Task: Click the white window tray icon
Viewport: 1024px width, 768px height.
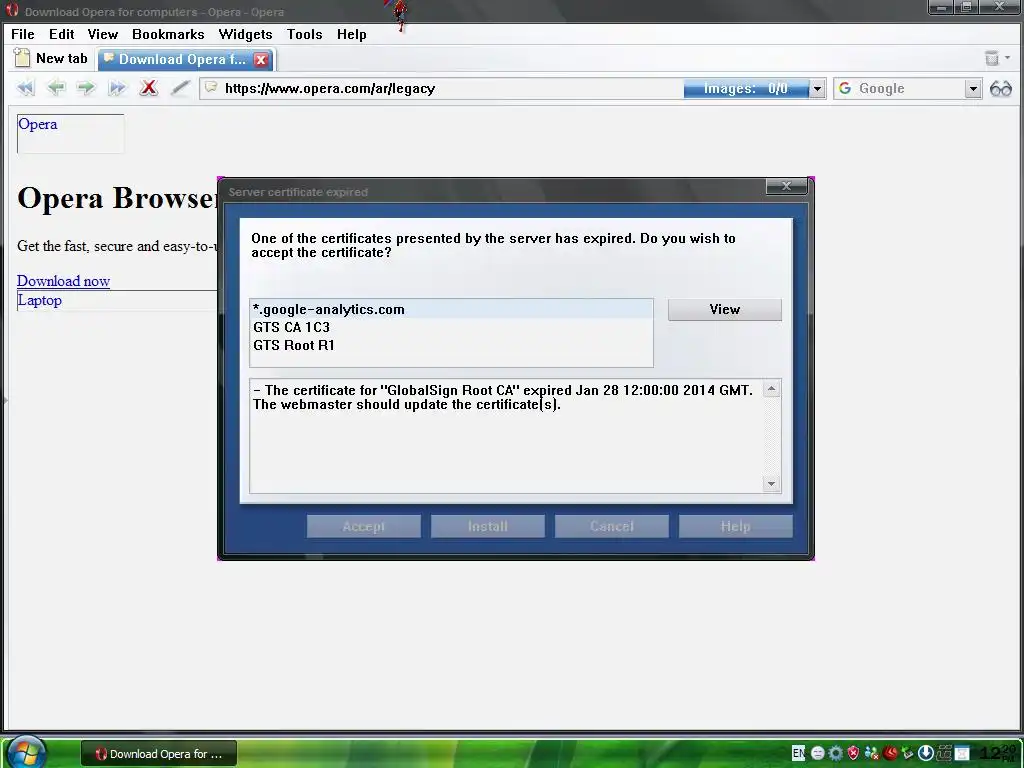Action: pyautogui.click(x=961, y=753)
